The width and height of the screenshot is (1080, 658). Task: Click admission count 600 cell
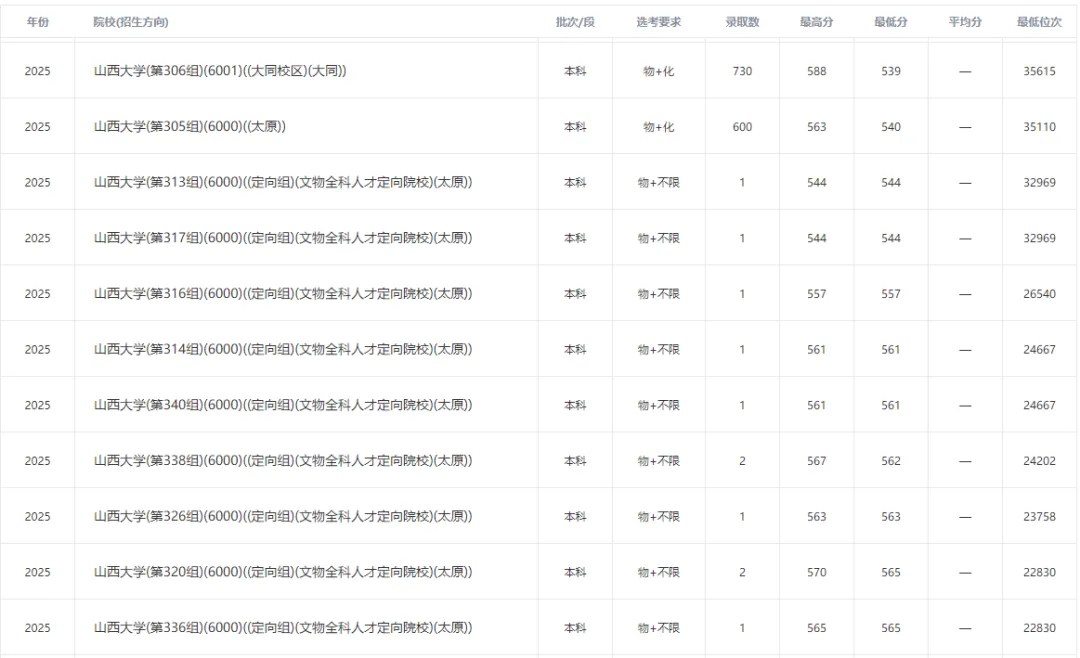742,127
